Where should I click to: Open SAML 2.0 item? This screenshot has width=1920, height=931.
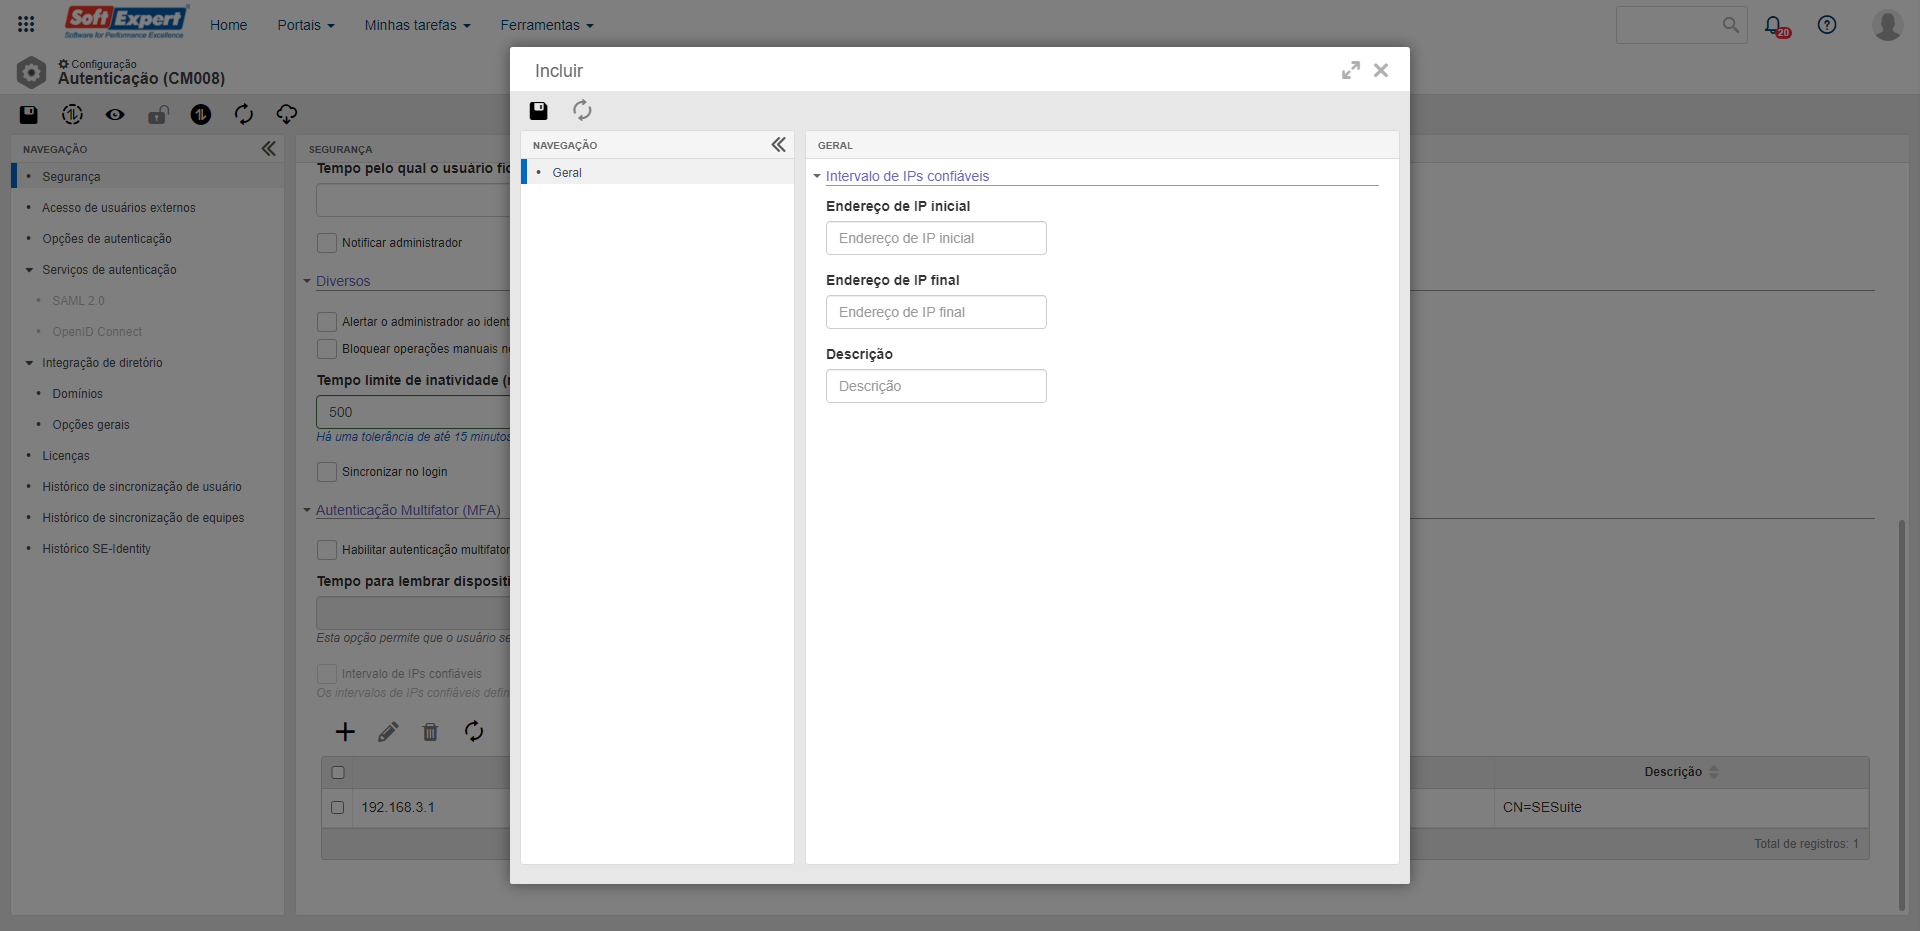(x=78, y=301)
